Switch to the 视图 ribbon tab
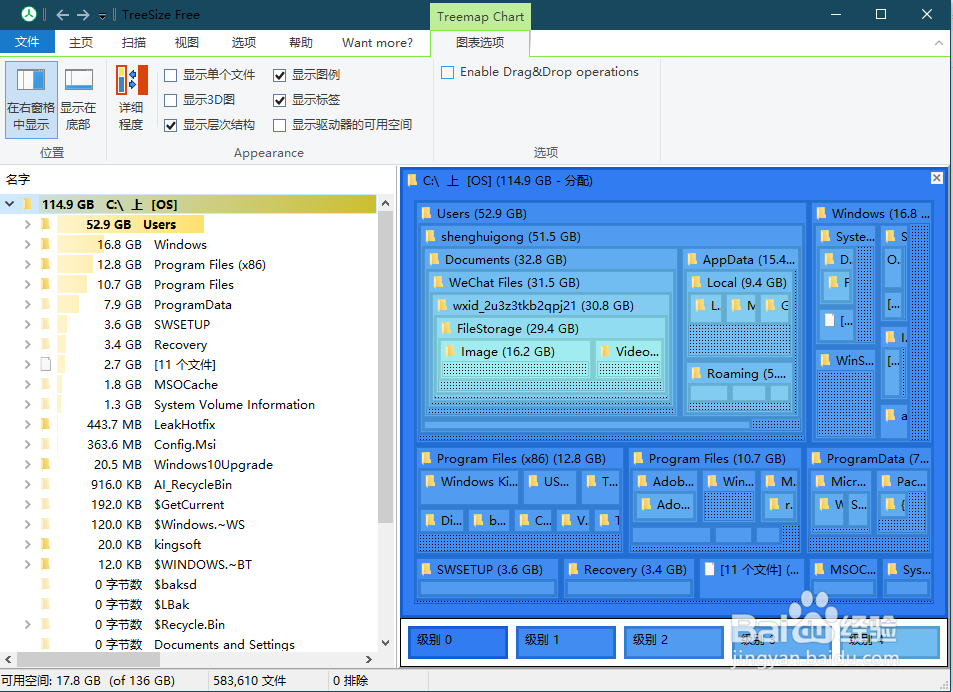Image resolution: width=953 pixels, height=692 pixels. coord(187,43)
